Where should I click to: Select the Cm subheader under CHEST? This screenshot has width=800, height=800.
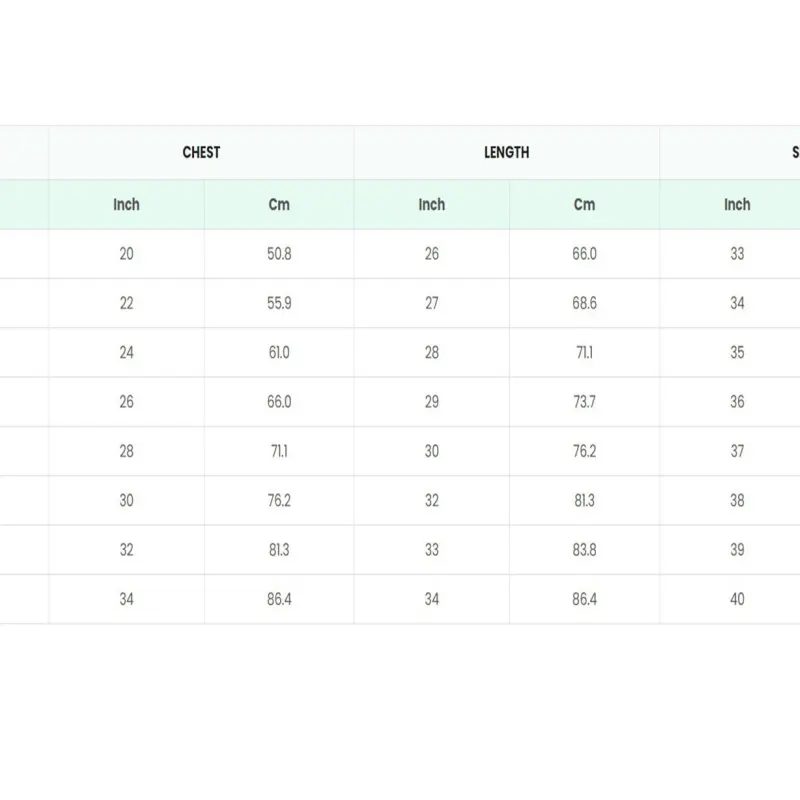click(x=279, y=205)
